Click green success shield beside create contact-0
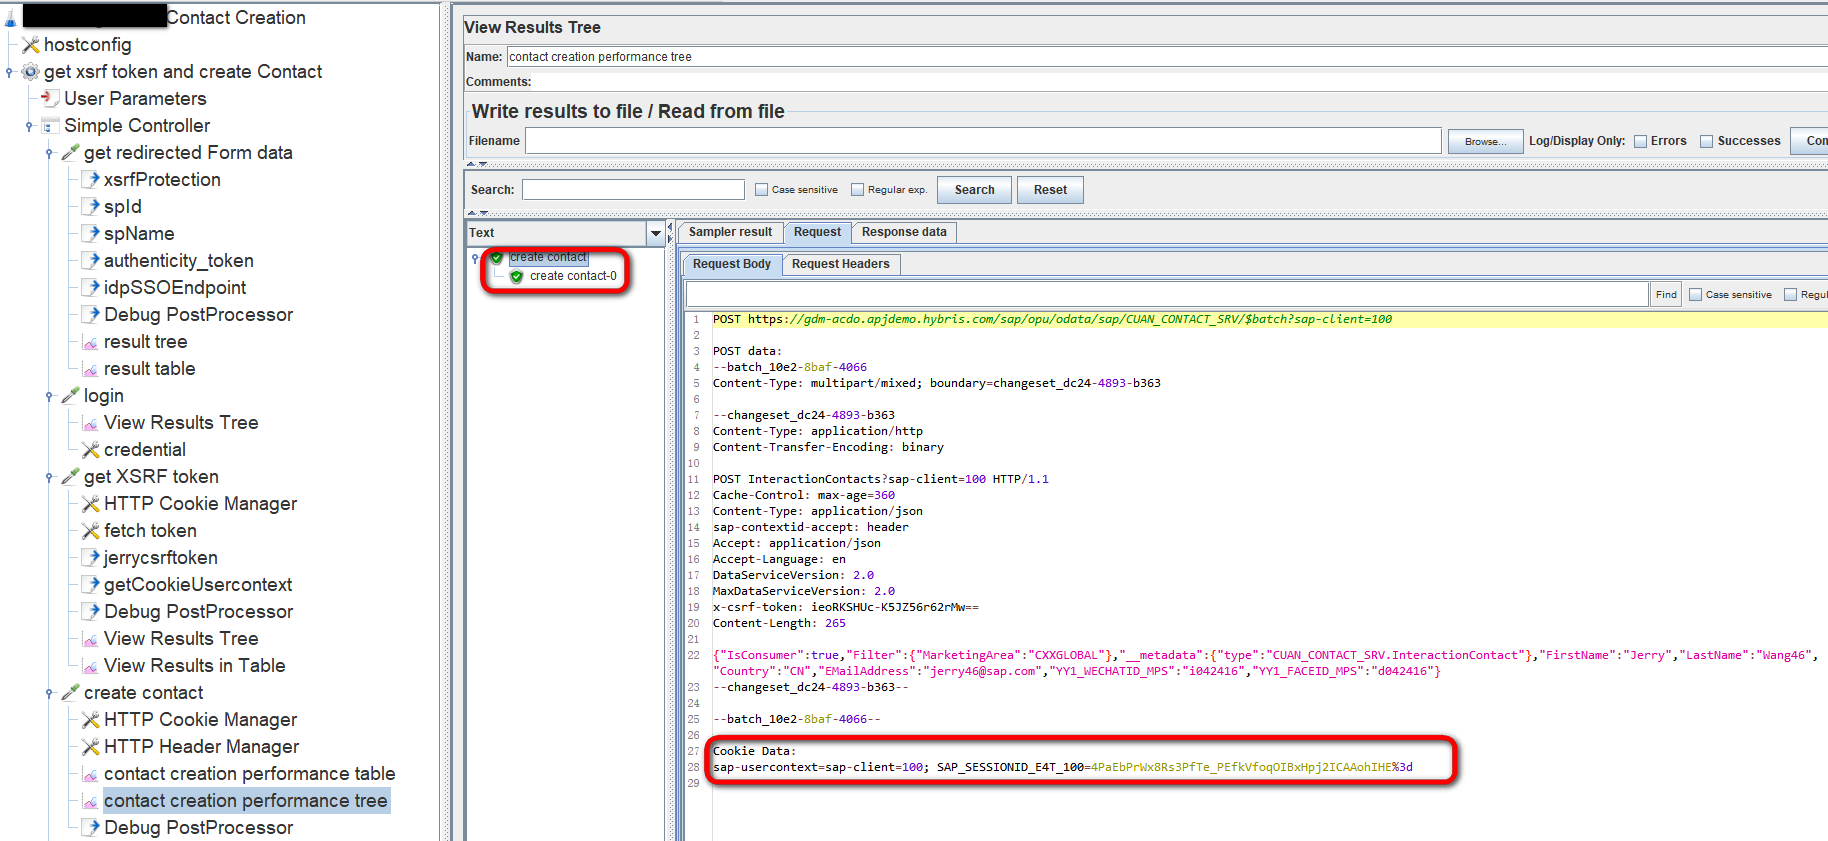This screenshot has height=841, width=1828. pyautogui.click(x=517, y=277)
